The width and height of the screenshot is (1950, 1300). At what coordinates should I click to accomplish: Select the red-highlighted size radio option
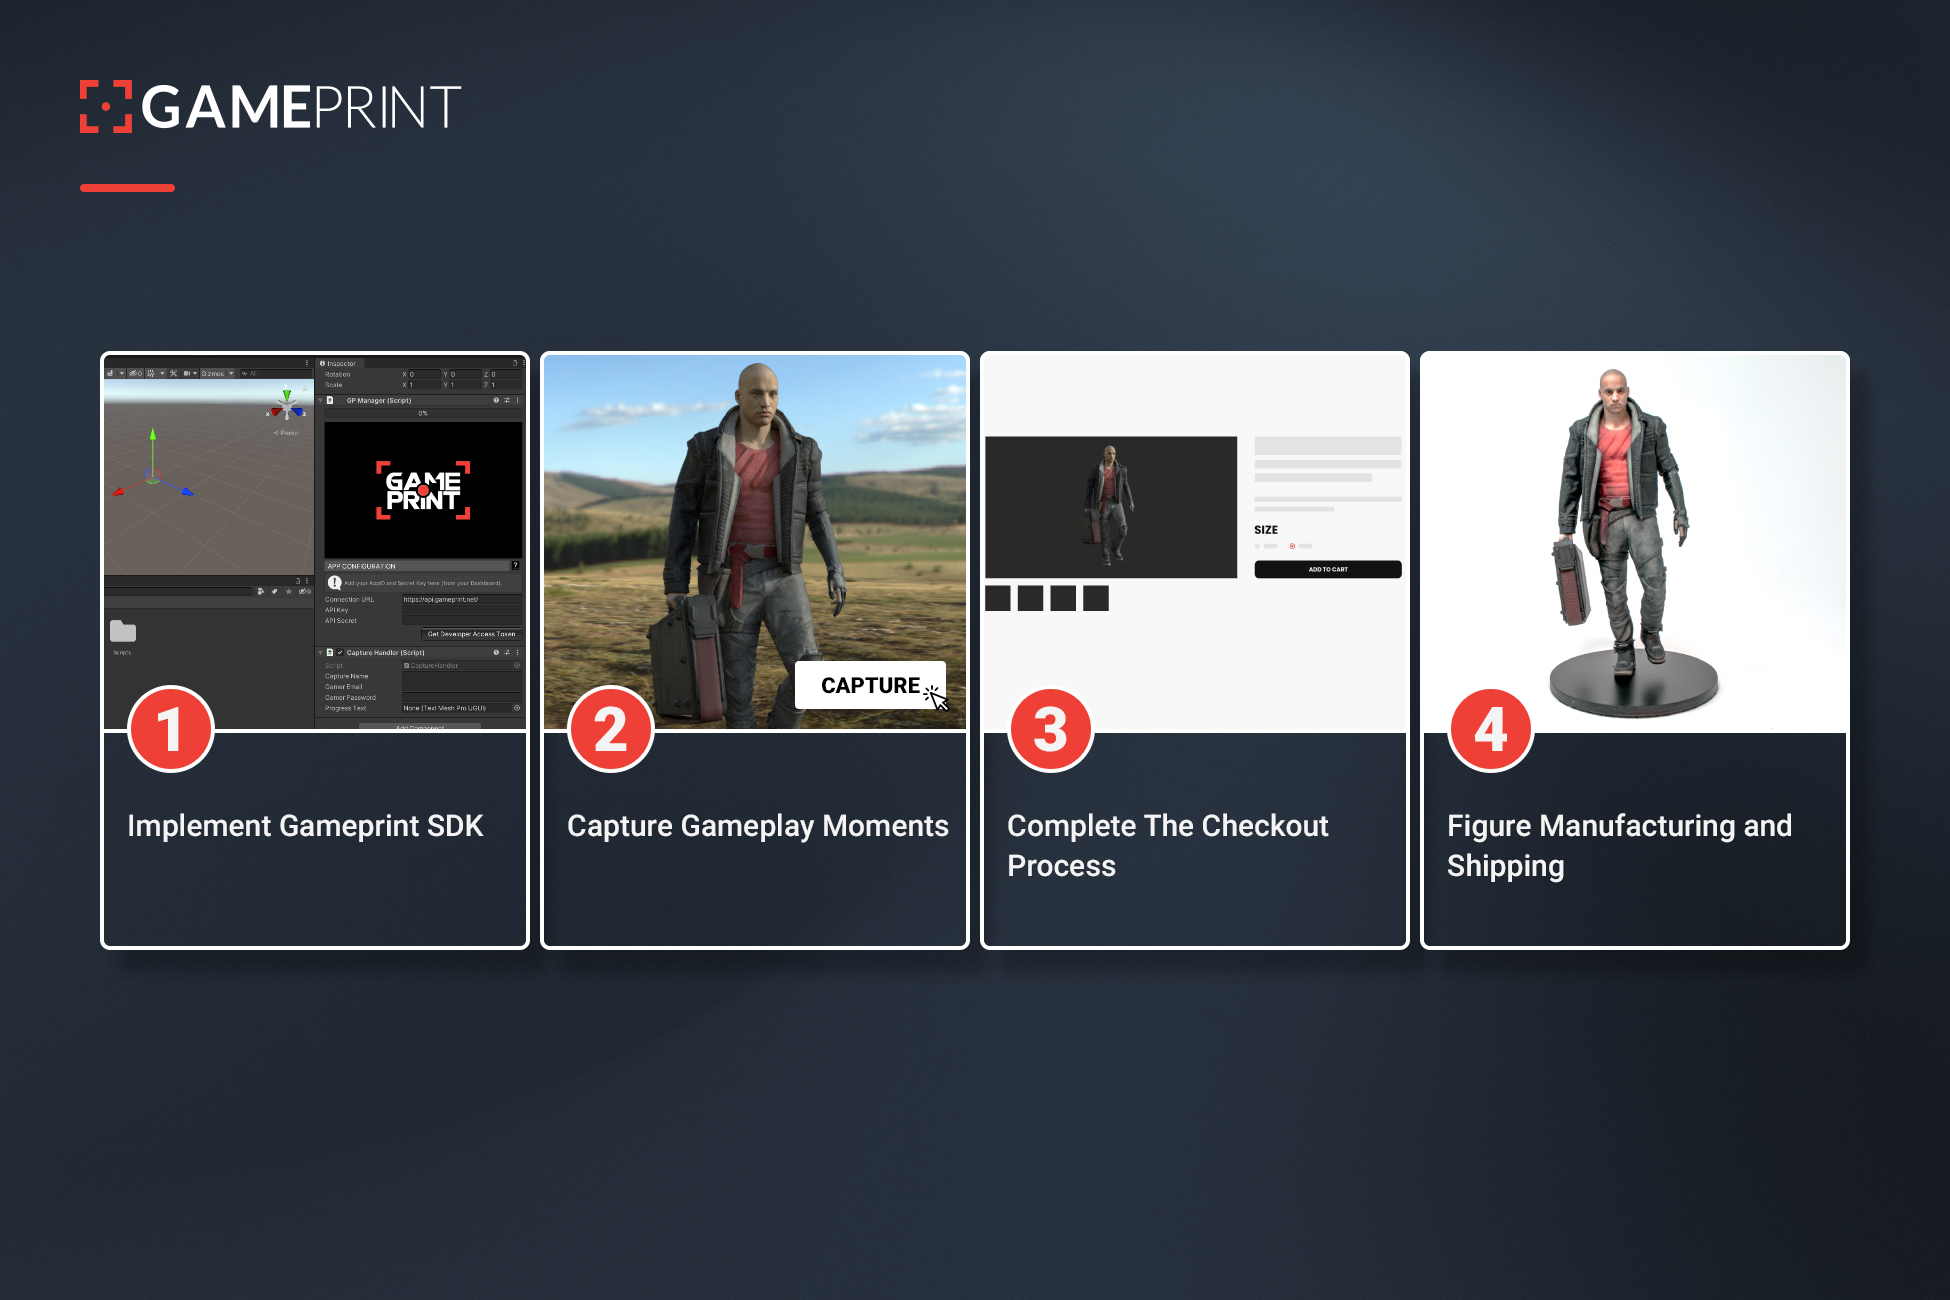pyautogui.click(x=1292, y=546)
